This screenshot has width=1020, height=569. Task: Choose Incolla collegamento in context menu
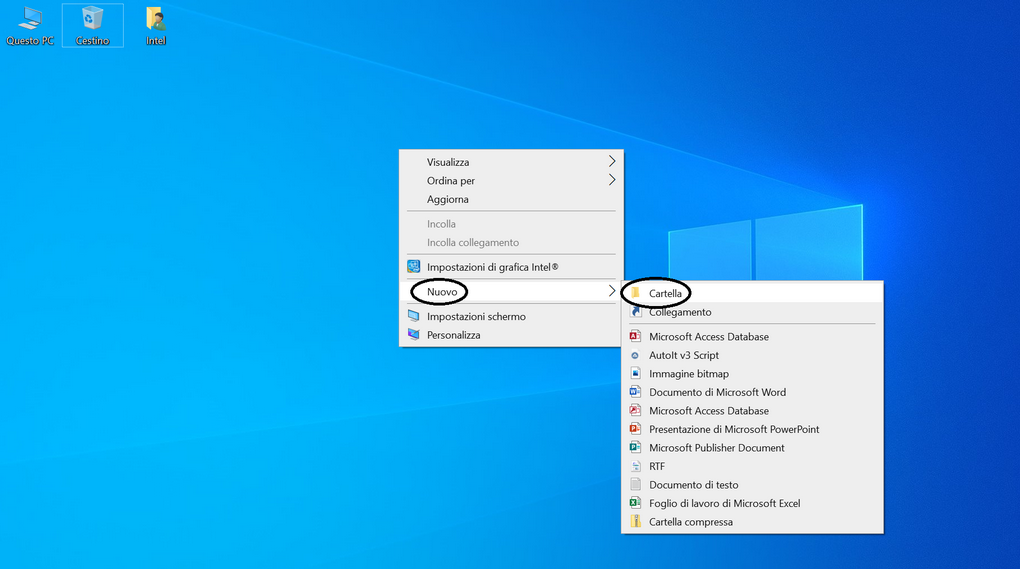pos(511,242)
